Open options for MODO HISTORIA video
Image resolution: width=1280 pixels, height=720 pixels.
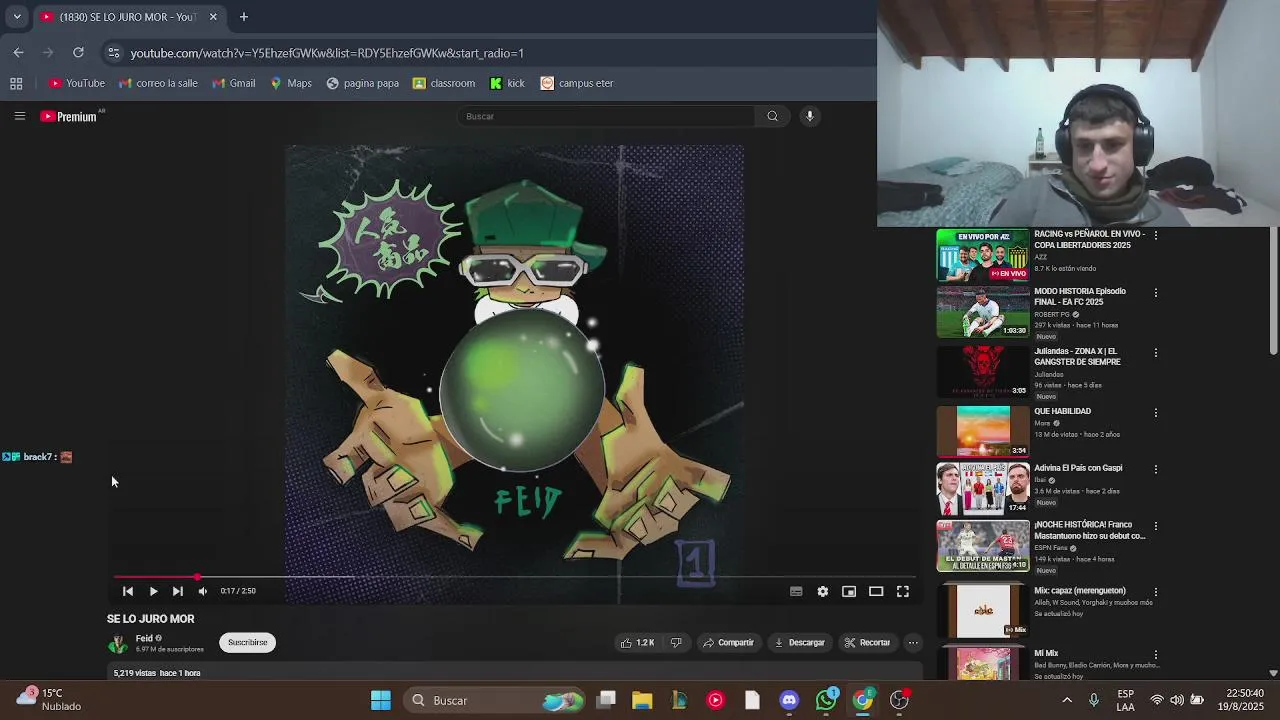(x=1156, y=294)
